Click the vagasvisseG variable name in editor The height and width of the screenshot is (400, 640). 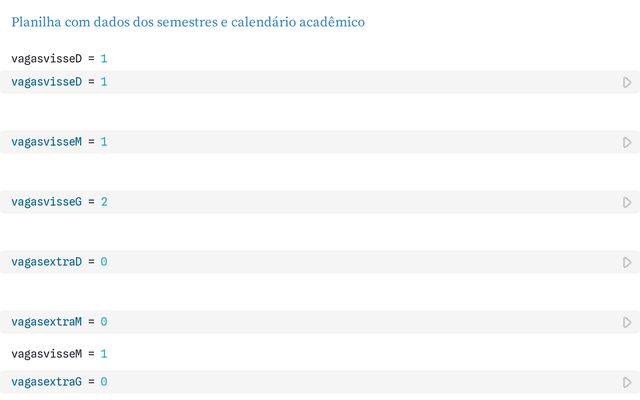(47, 202)
